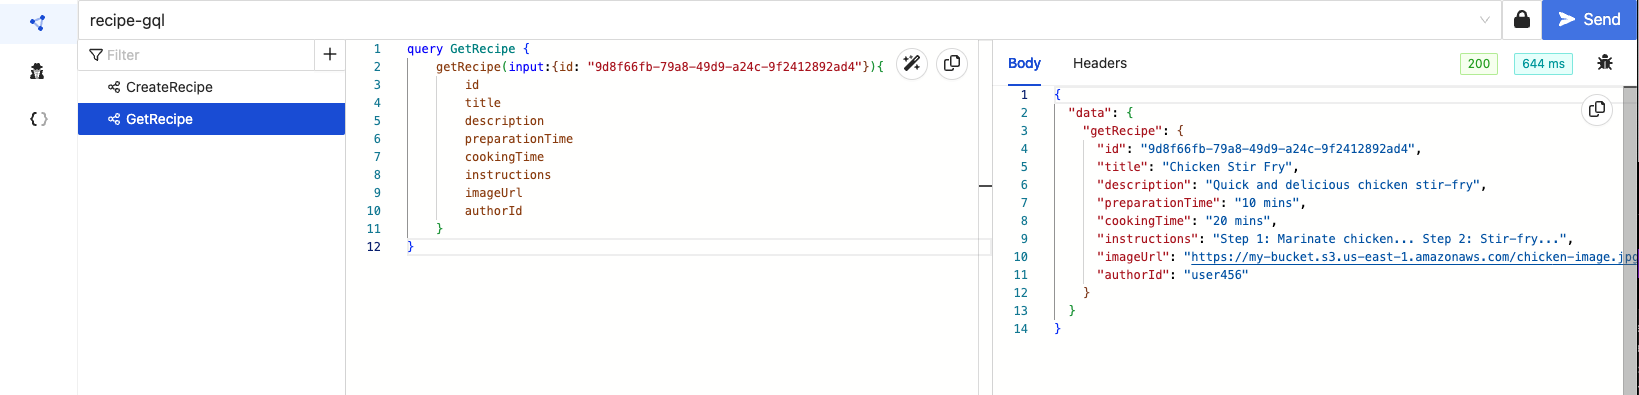Copy the query with copy icon
This screenshot has height=395, width=1639.
pos(952,64)
